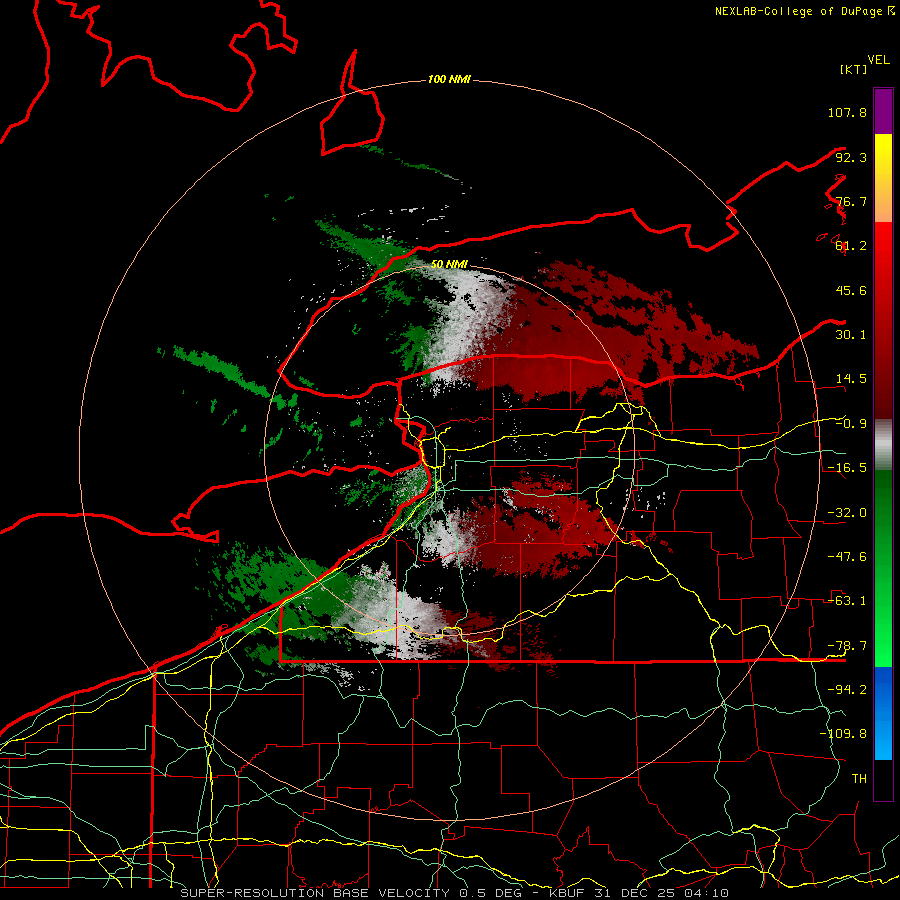Click the 107.8 legend value
Screen dimensions: 900x900
847,112
